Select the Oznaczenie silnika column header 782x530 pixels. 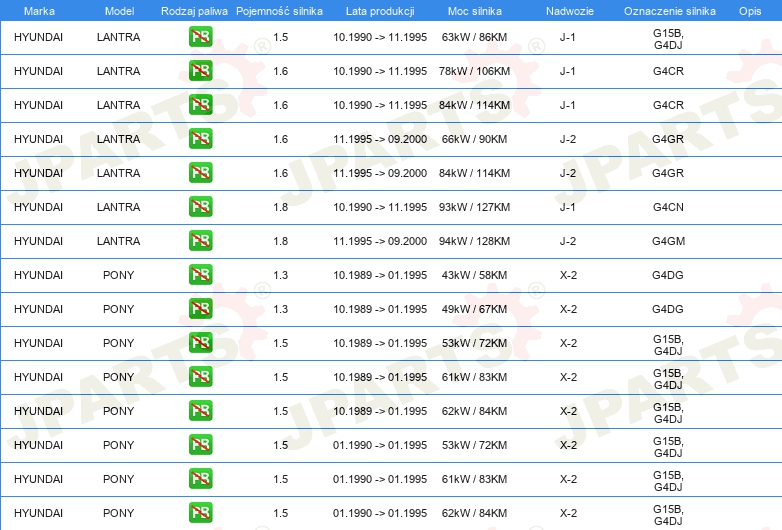[x=669, y=11]
